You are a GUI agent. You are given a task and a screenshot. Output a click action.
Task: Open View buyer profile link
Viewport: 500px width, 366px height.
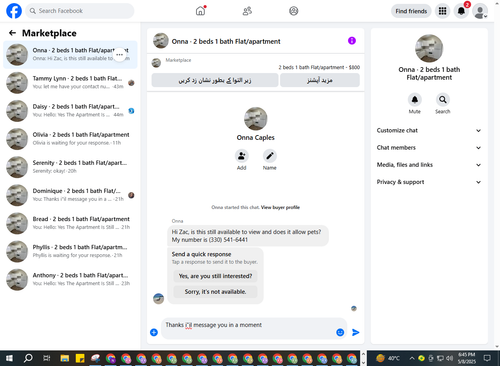tap(280, 207)
